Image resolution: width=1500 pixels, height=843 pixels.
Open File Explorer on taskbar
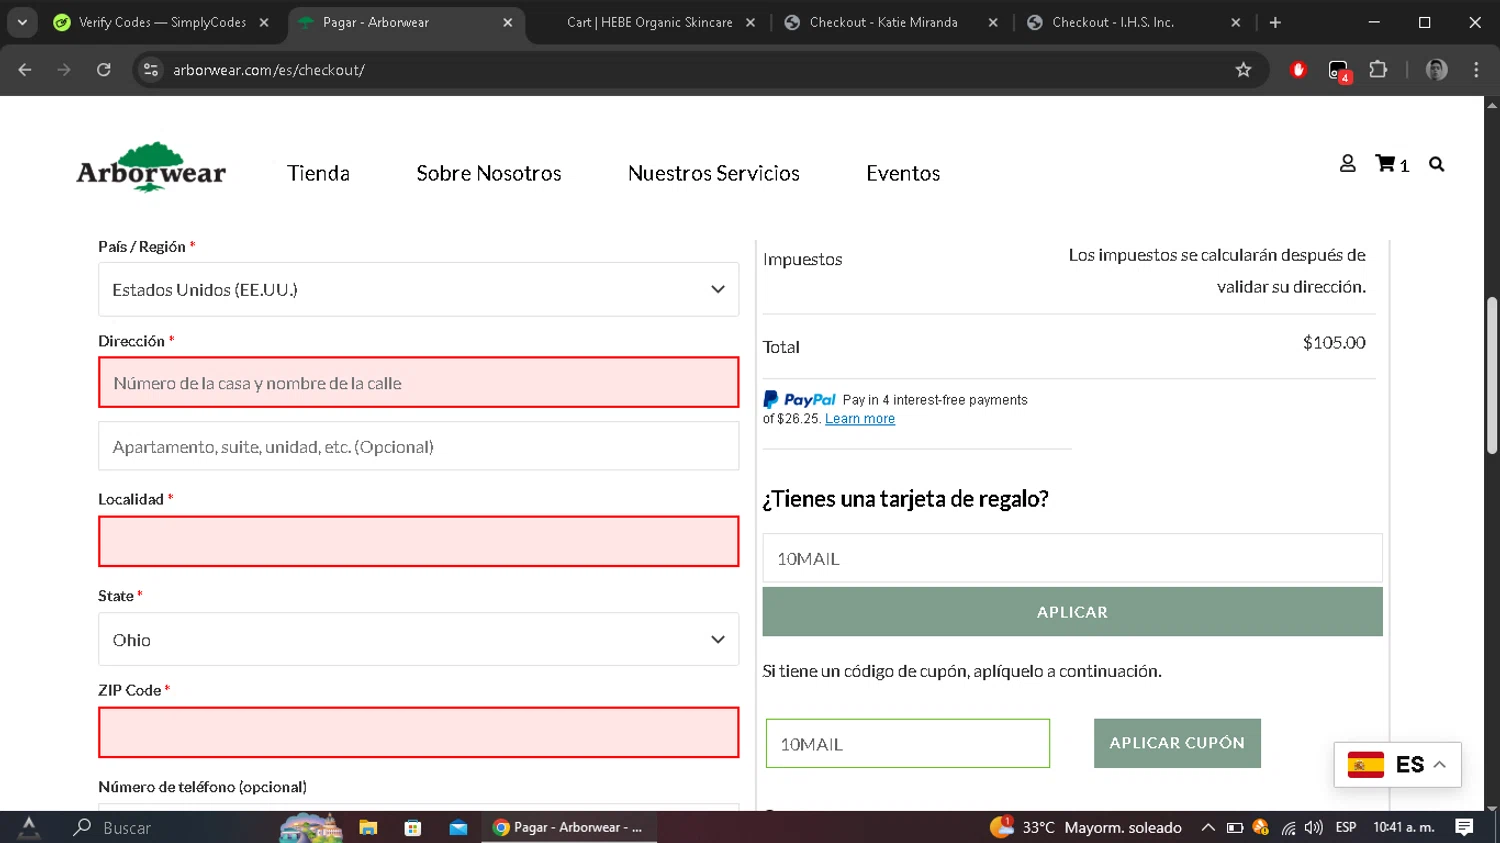(368, 827)
